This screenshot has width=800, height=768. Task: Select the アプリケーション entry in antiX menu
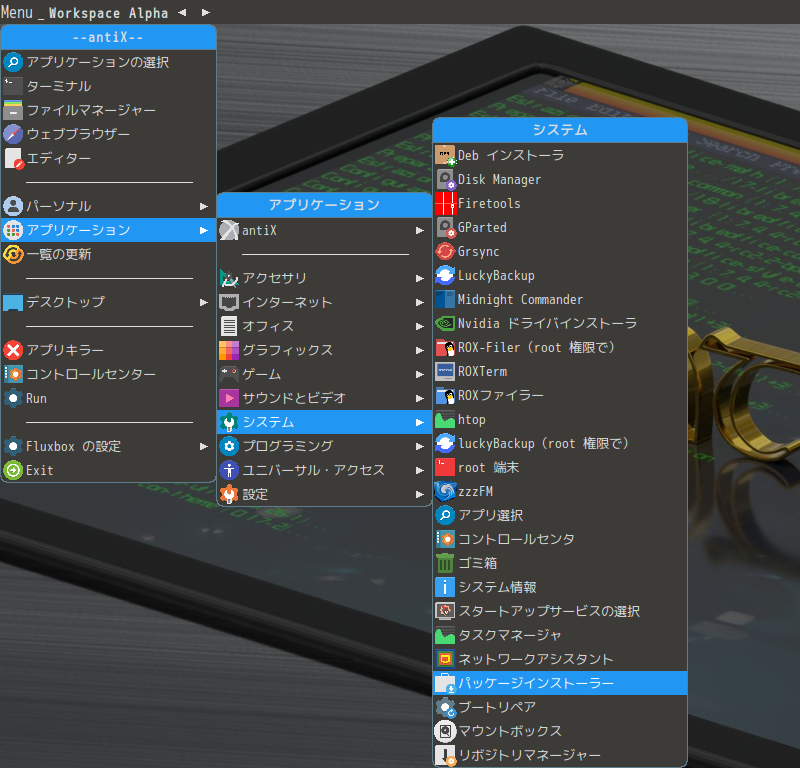[109, 230]
